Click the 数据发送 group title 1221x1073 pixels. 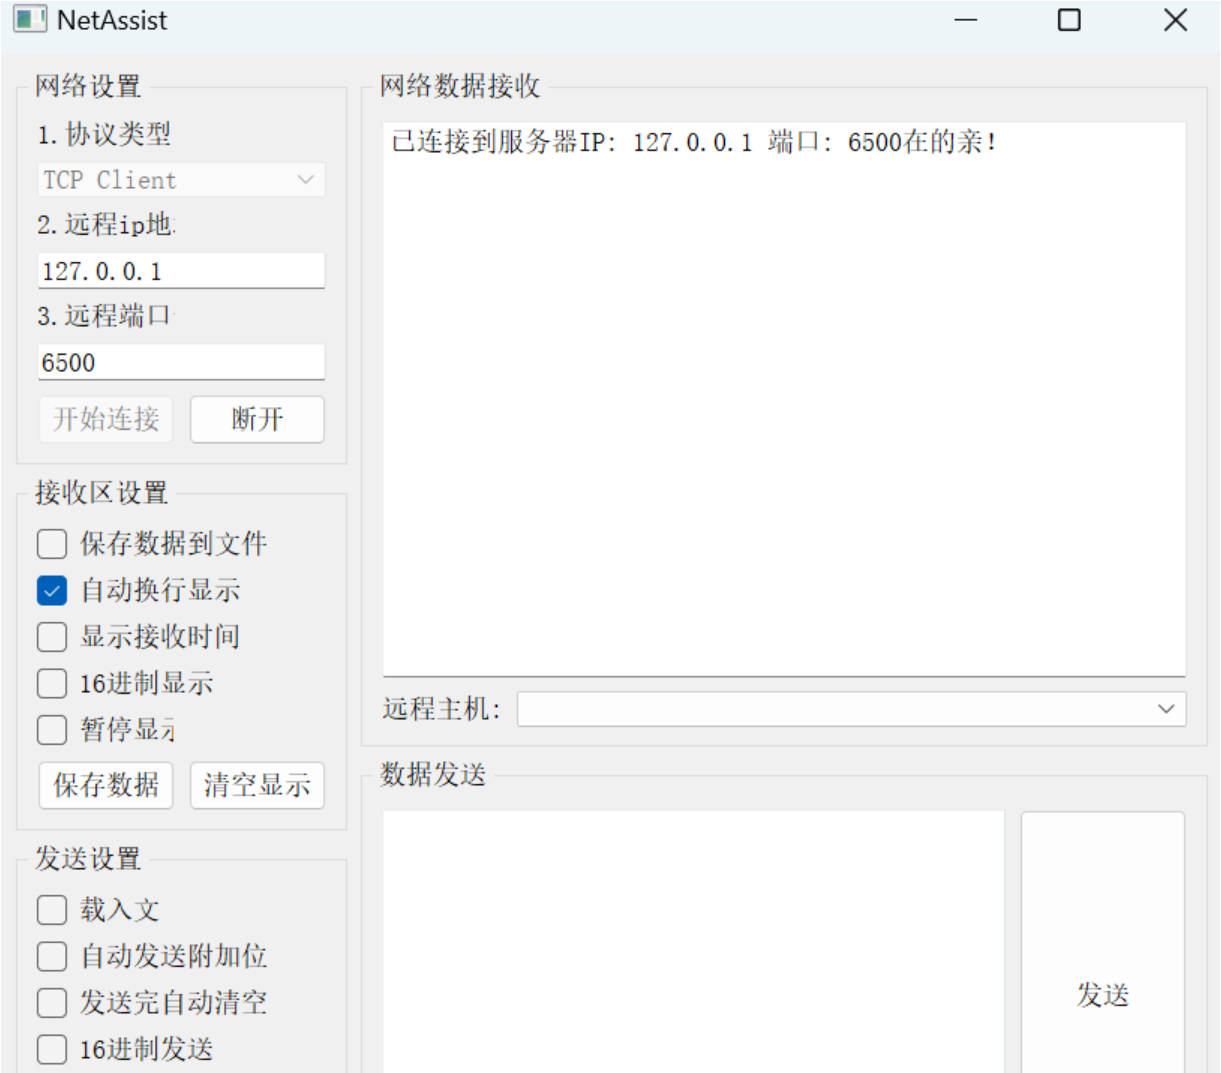(x=433, y=775)
